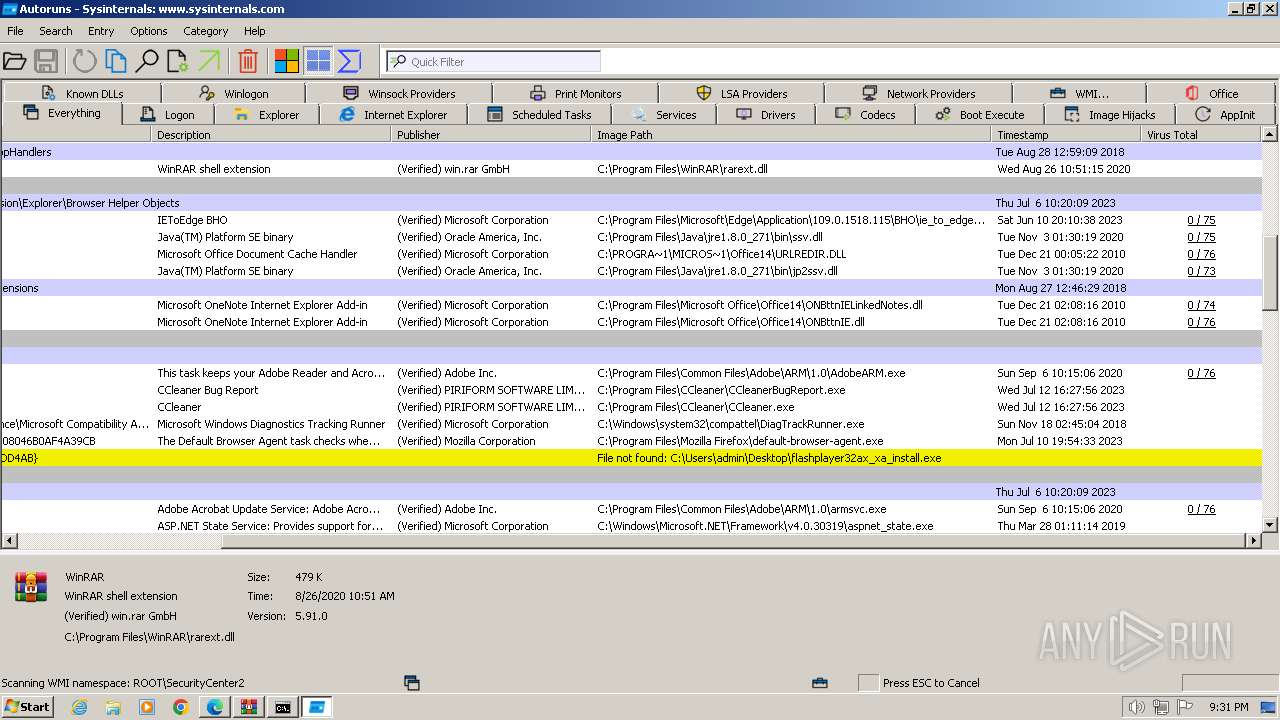This screenshot has width=1280, height=720.
Task: Select the CCleaner Bug Report entry
Action: [631, 390]
